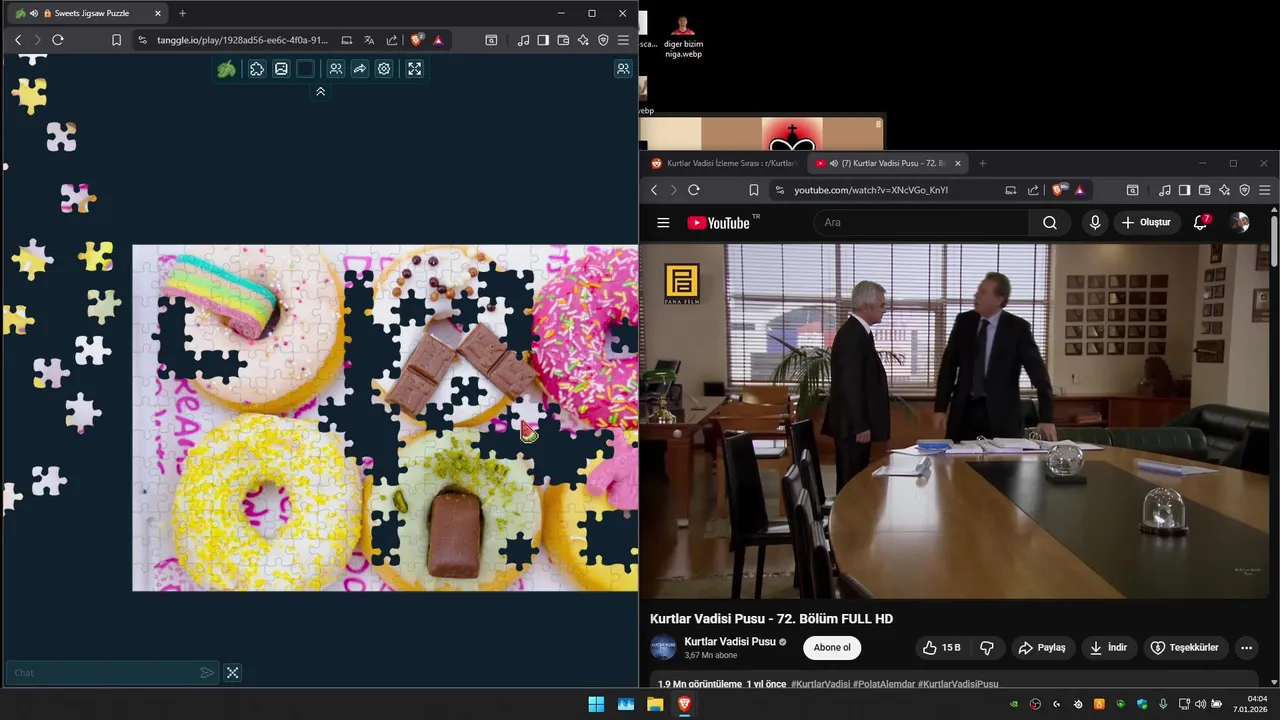Like the video with 15 B

coord(941,648)
